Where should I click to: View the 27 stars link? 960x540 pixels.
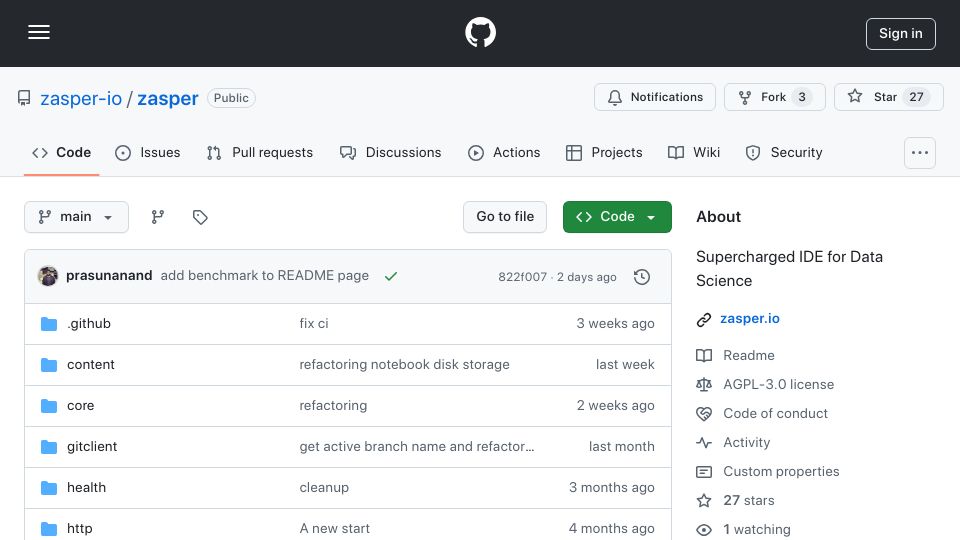click(x=748, y=500)
